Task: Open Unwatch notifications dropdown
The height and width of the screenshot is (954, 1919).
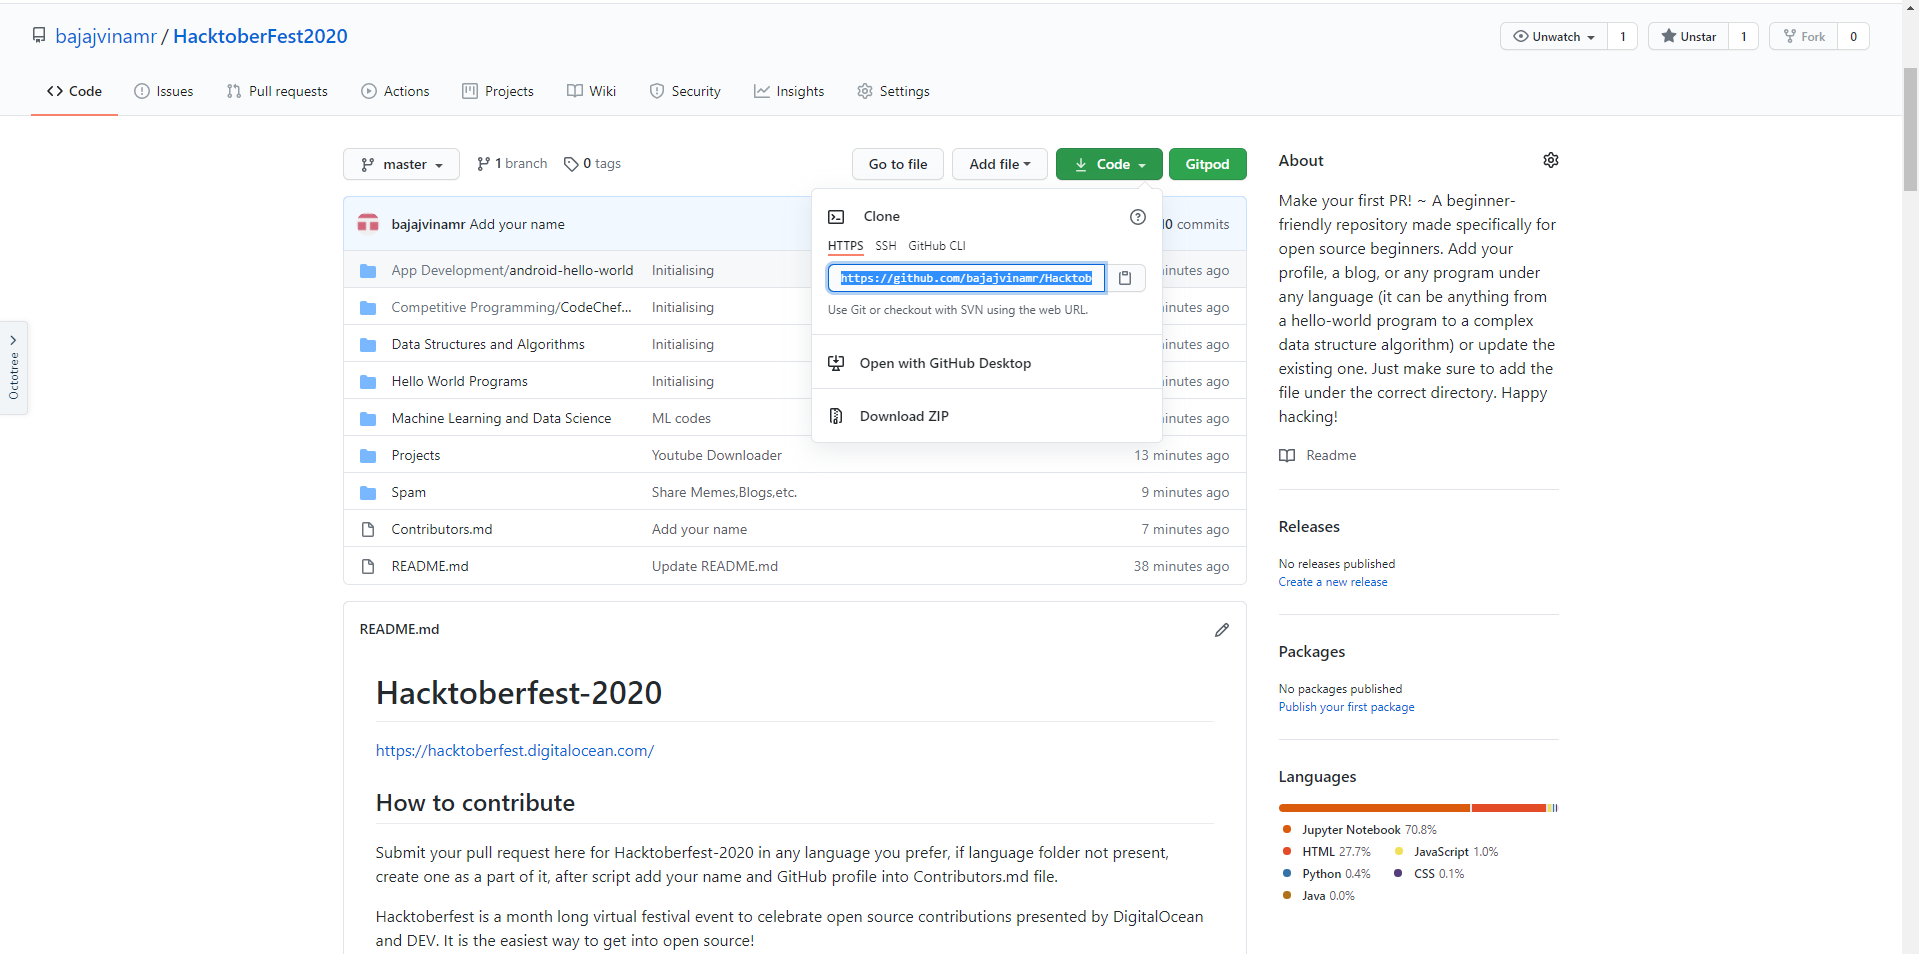Action: (x=1554, y=36)
